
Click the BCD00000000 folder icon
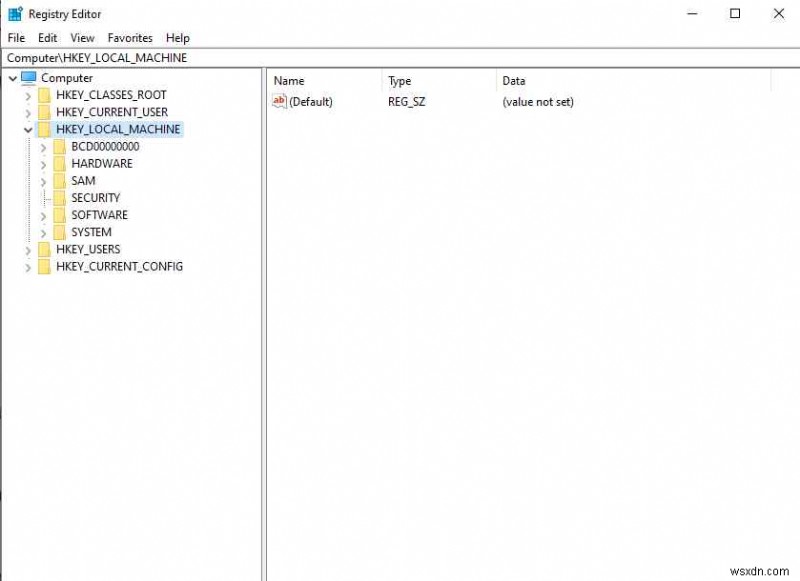point(58,146)
